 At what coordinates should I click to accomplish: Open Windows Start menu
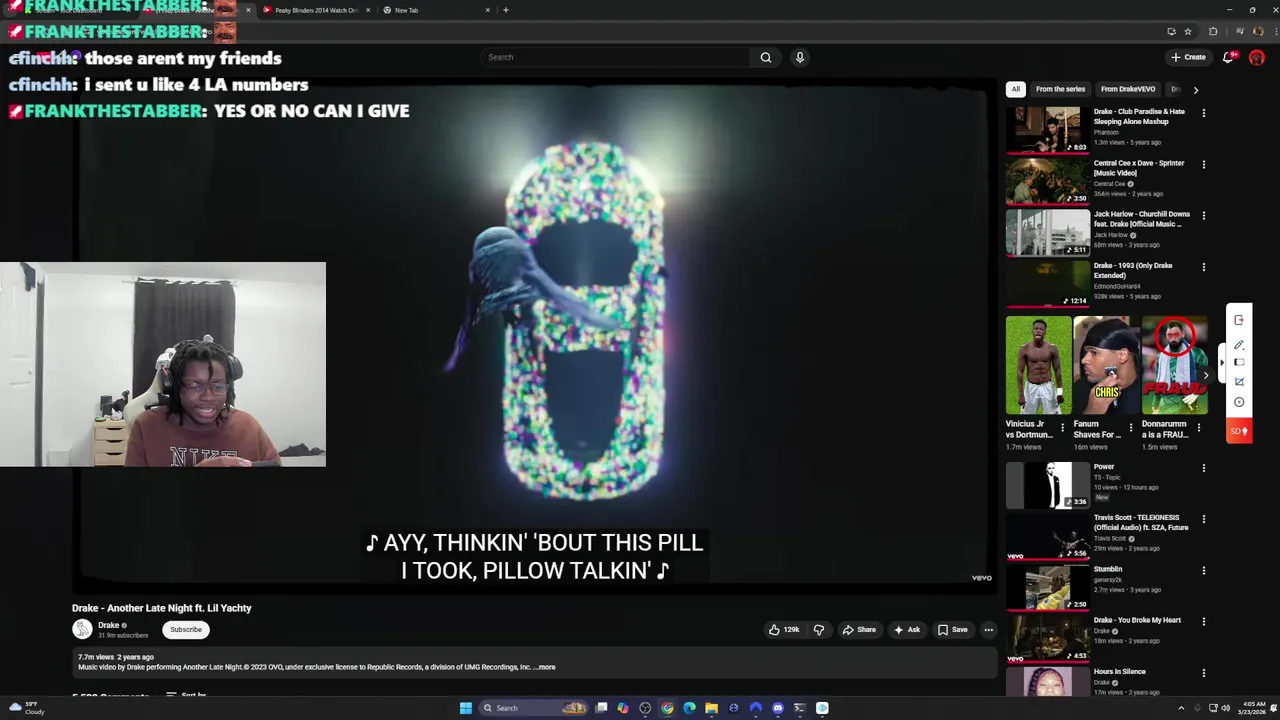coord(466,708)
